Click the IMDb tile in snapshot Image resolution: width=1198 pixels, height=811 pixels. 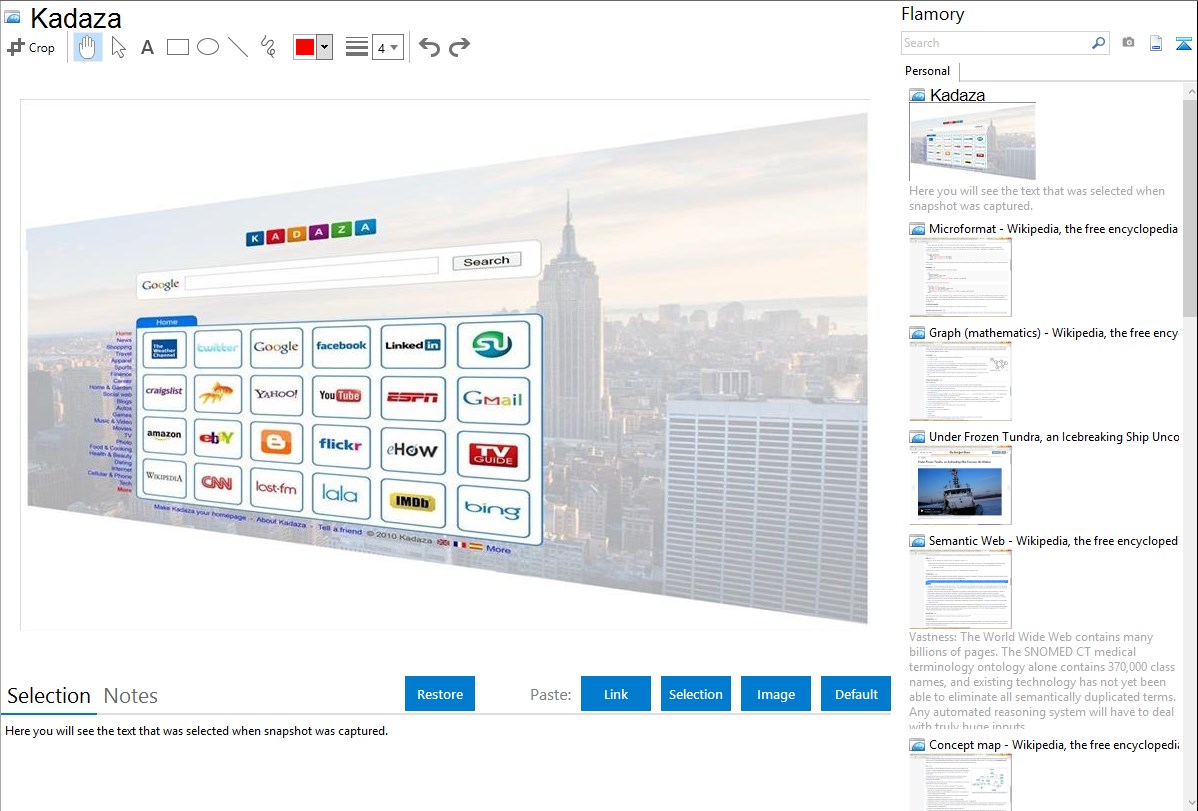click(413, 502)
